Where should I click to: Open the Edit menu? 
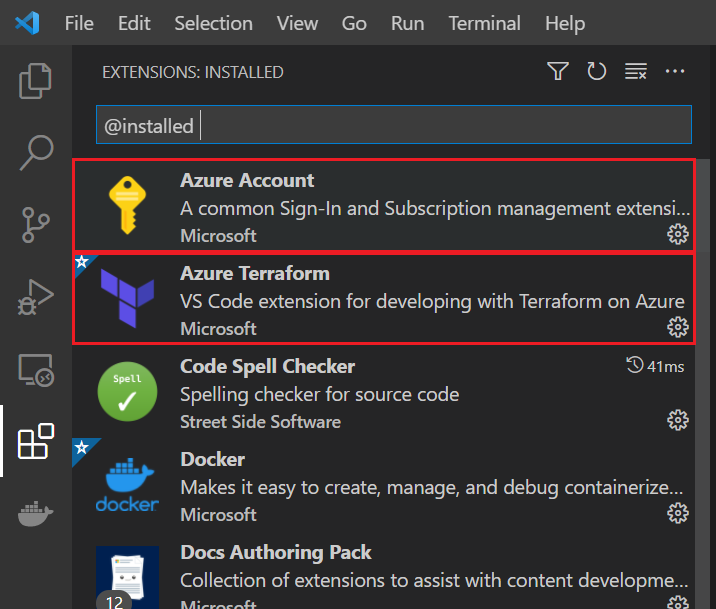coord(134,23)
